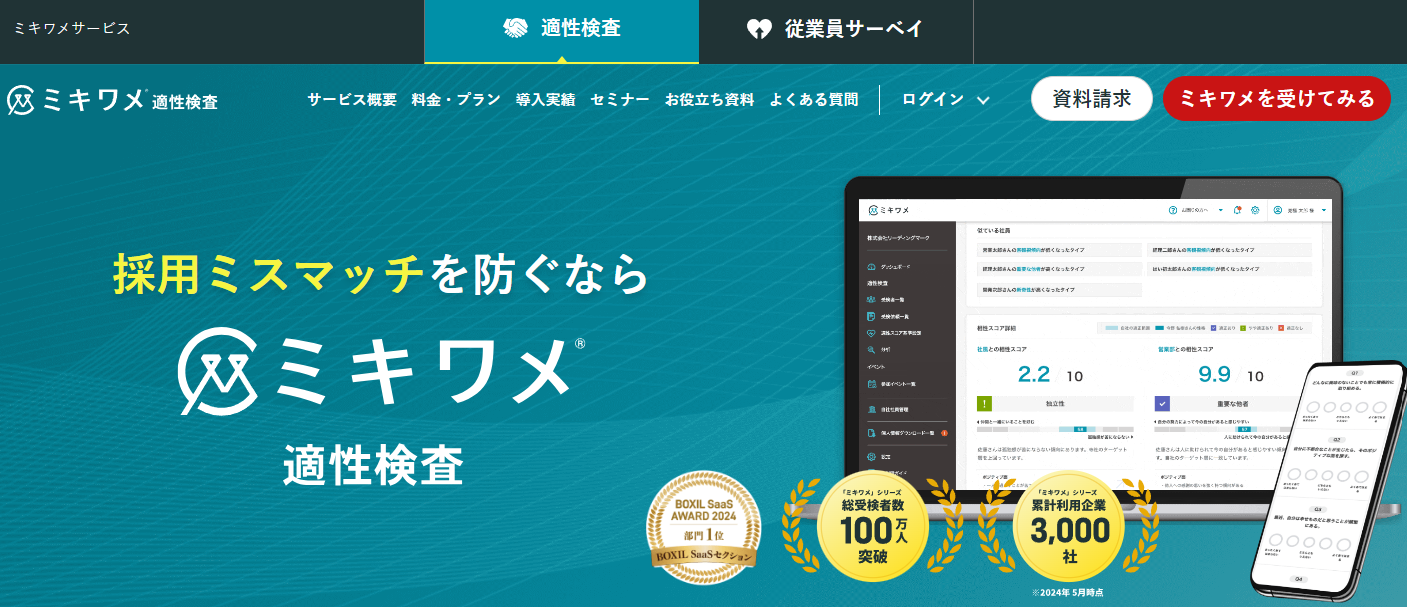The width and height of the screenshot is (1407, 607).
Task: Click the bell notification icon in laptop mockup
Action: coord(1237,210)
